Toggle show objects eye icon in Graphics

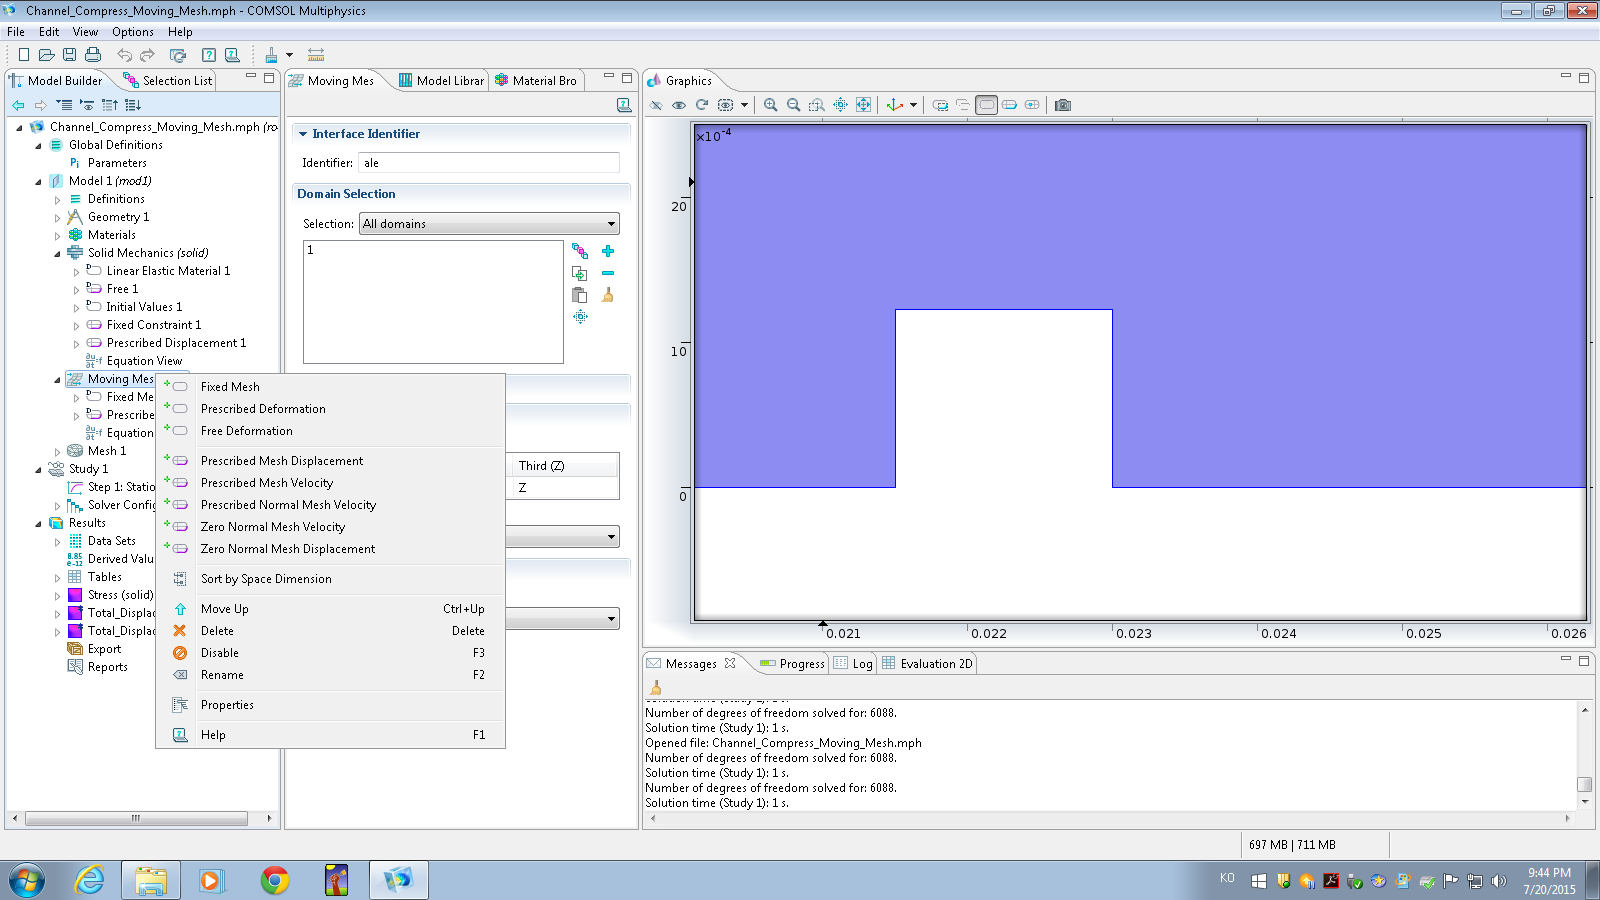click(679, 105)
